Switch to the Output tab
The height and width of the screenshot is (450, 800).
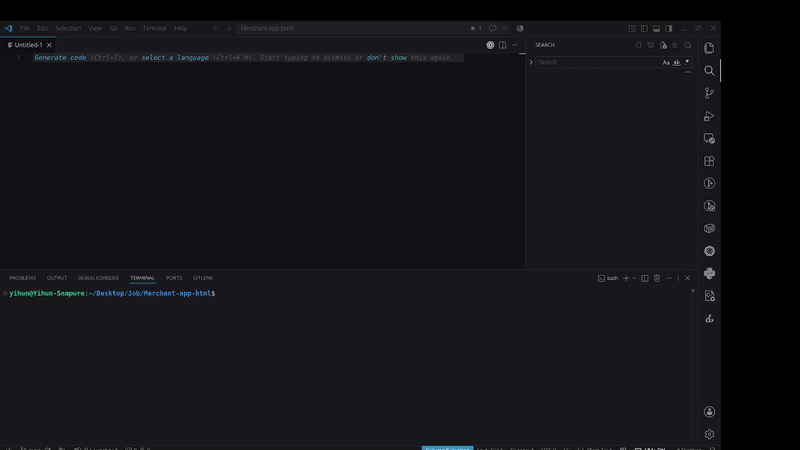point(57,278)
